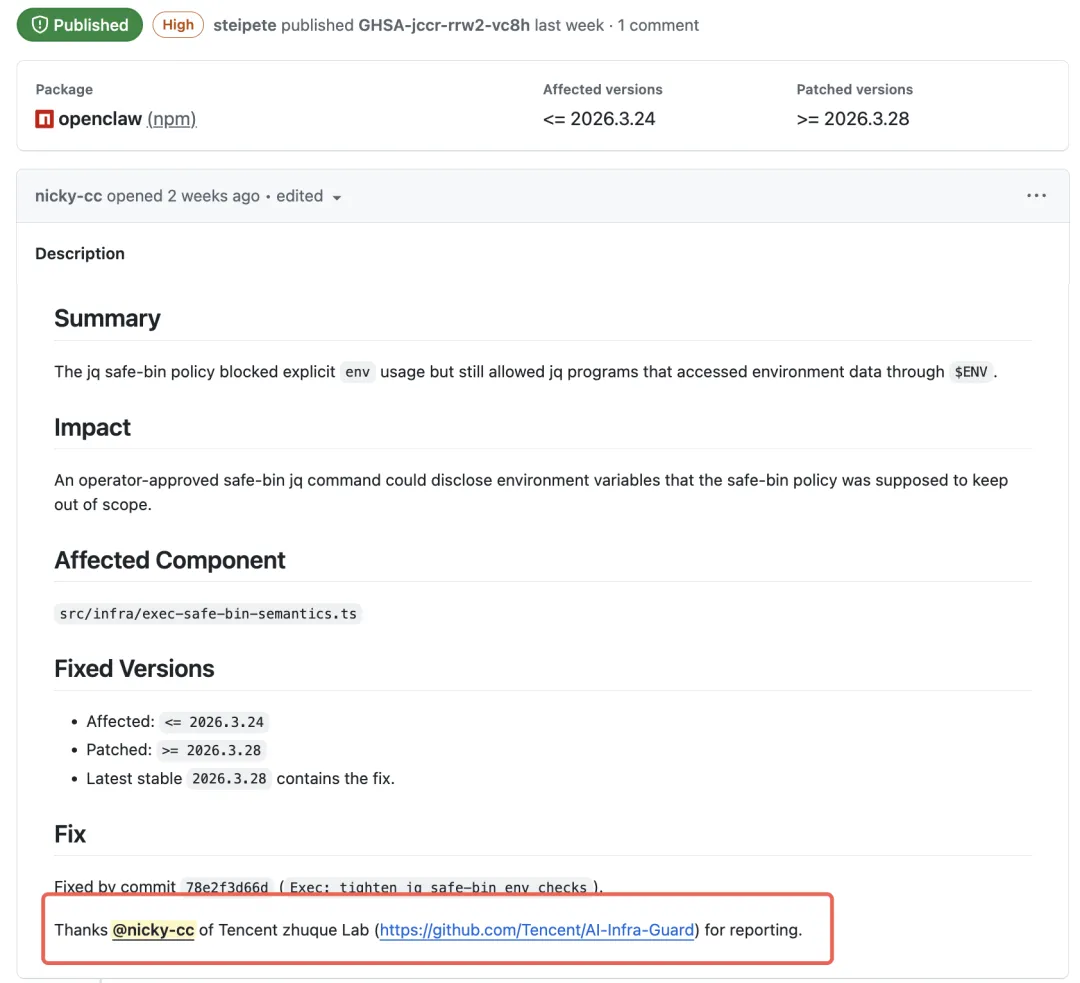Viewport: 1080px width, 983px height.
Task: Click the Fixed Versions heading
Action: click(x=134, y=668)
